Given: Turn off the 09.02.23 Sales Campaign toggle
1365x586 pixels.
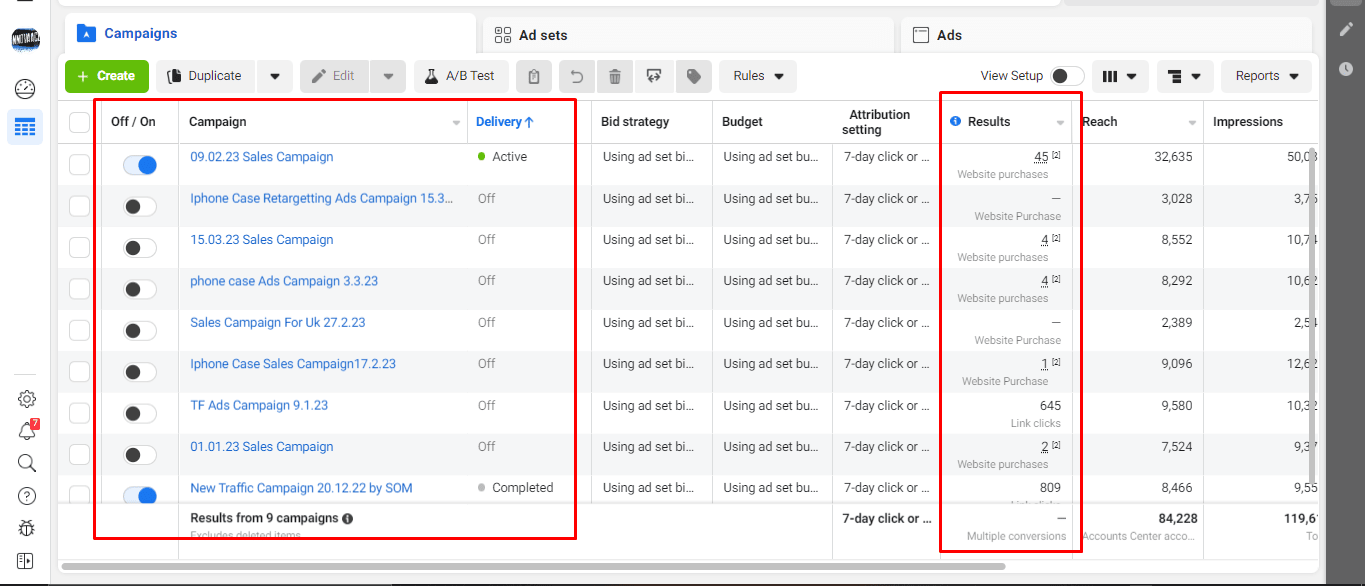Looking at the screenshot, I should coord(140,165).
